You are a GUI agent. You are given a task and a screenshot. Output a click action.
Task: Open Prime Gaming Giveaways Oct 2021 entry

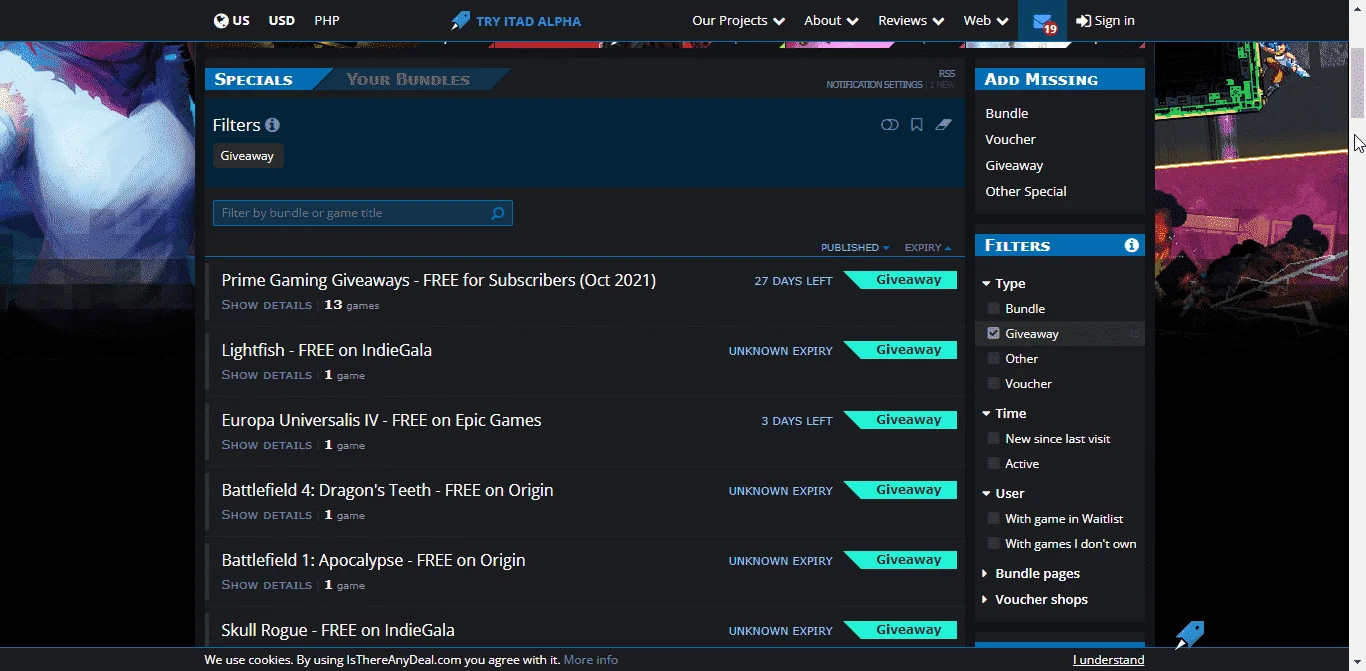[439, 280]
